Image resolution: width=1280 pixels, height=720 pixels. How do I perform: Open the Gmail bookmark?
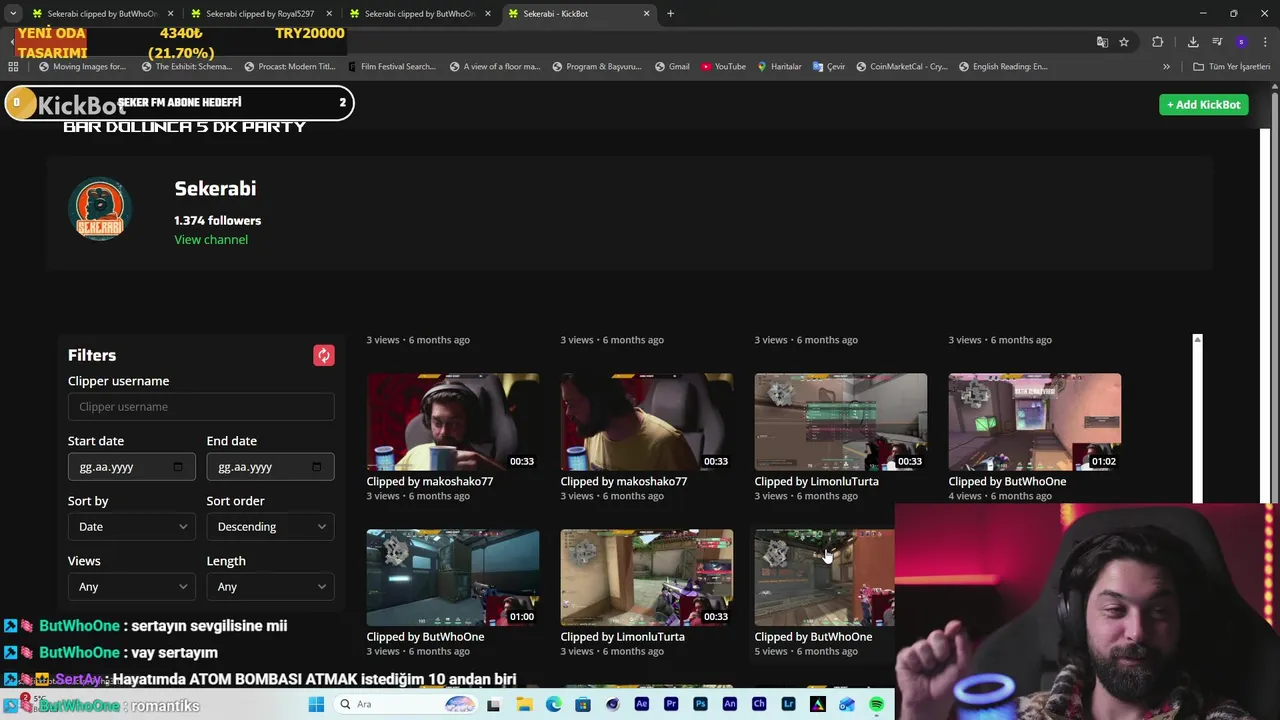(672, 67)
